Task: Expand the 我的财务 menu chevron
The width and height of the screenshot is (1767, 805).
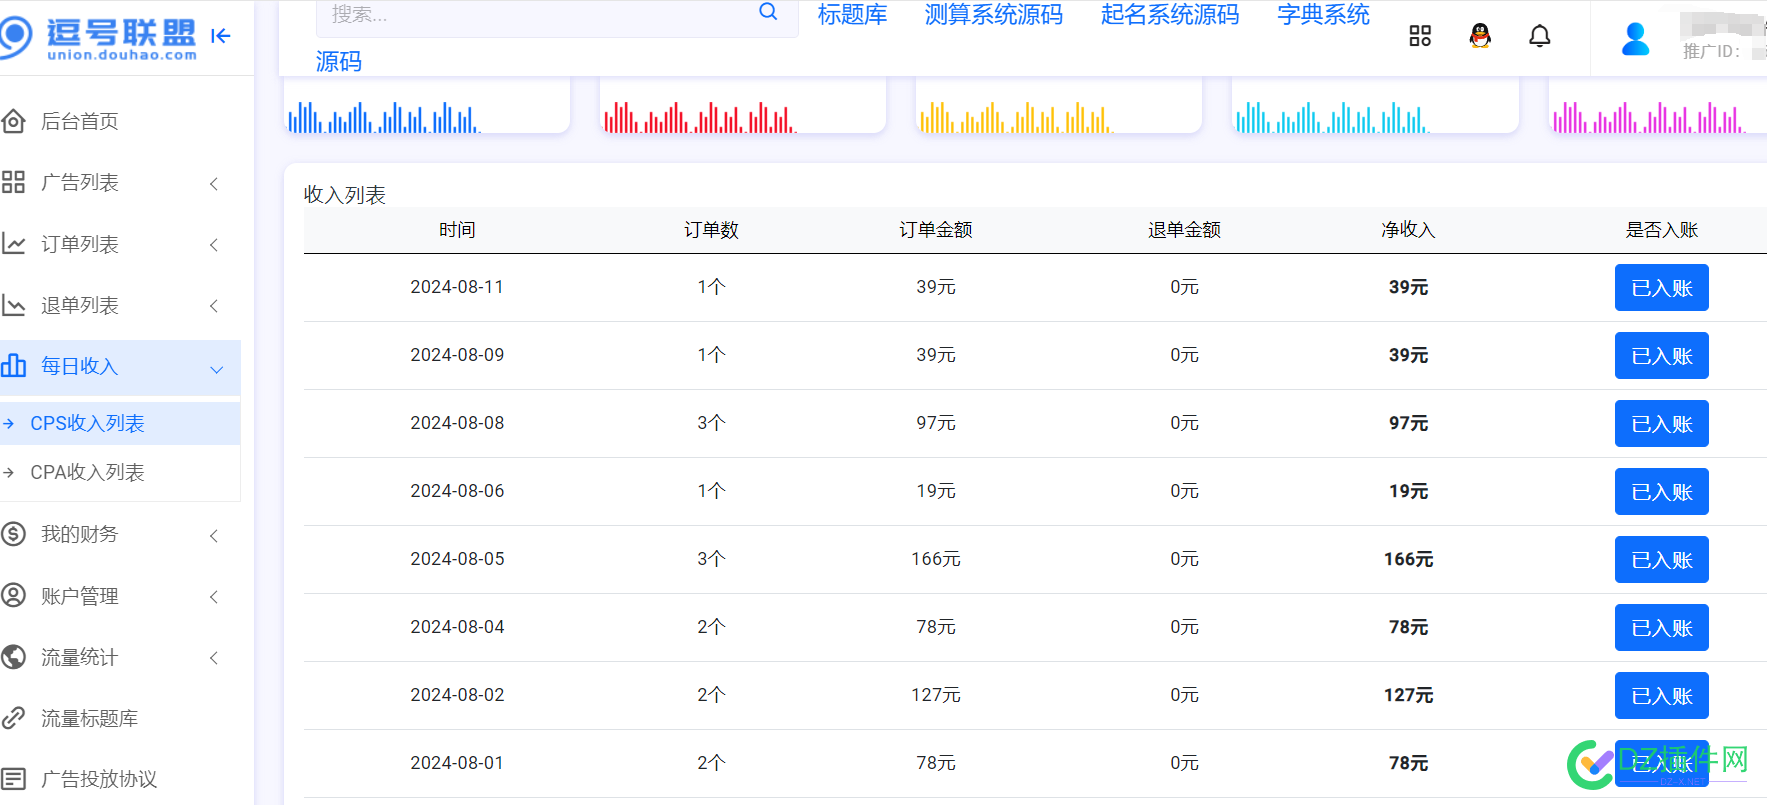Action: [x=214, y=536]
